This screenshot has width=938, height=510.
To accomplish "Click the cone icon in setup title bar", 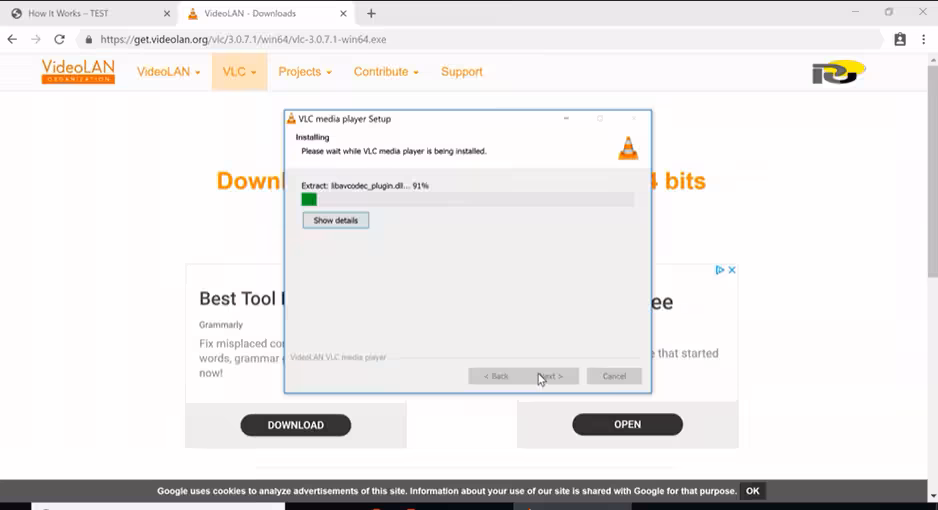I will point(291,118).
